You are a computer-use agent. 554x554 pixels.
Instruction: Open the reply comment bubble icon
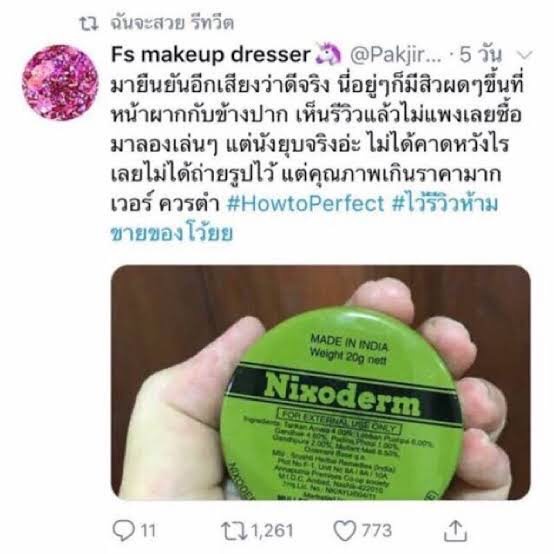tap(124, 530)
